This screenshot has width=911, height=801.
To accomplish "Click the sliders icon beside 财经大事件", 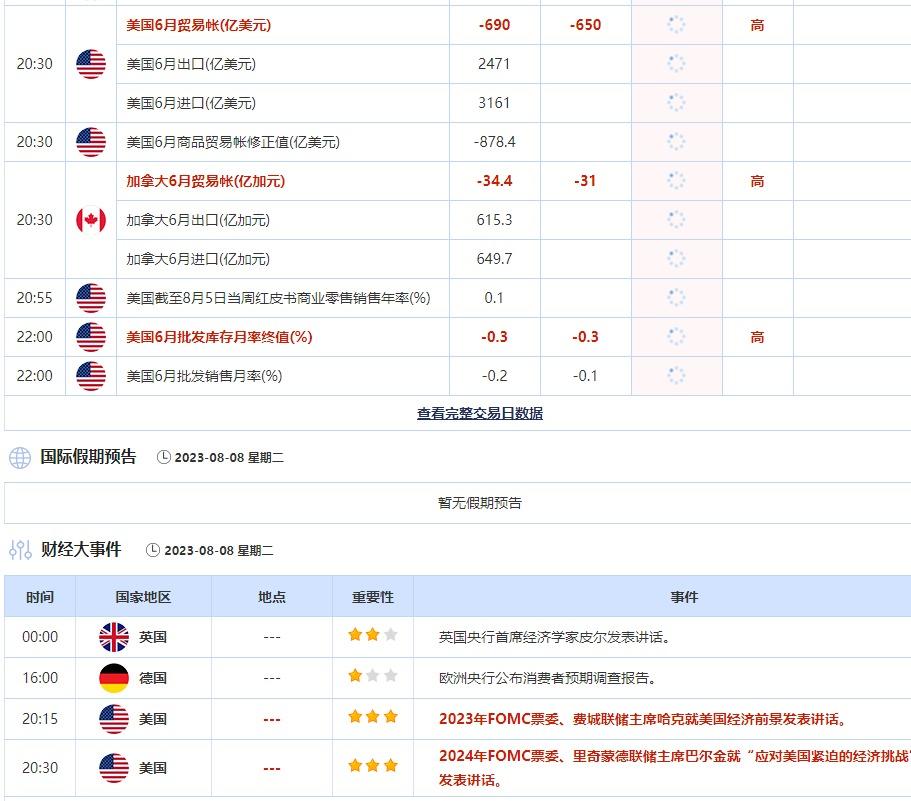I will click(20, 550).
